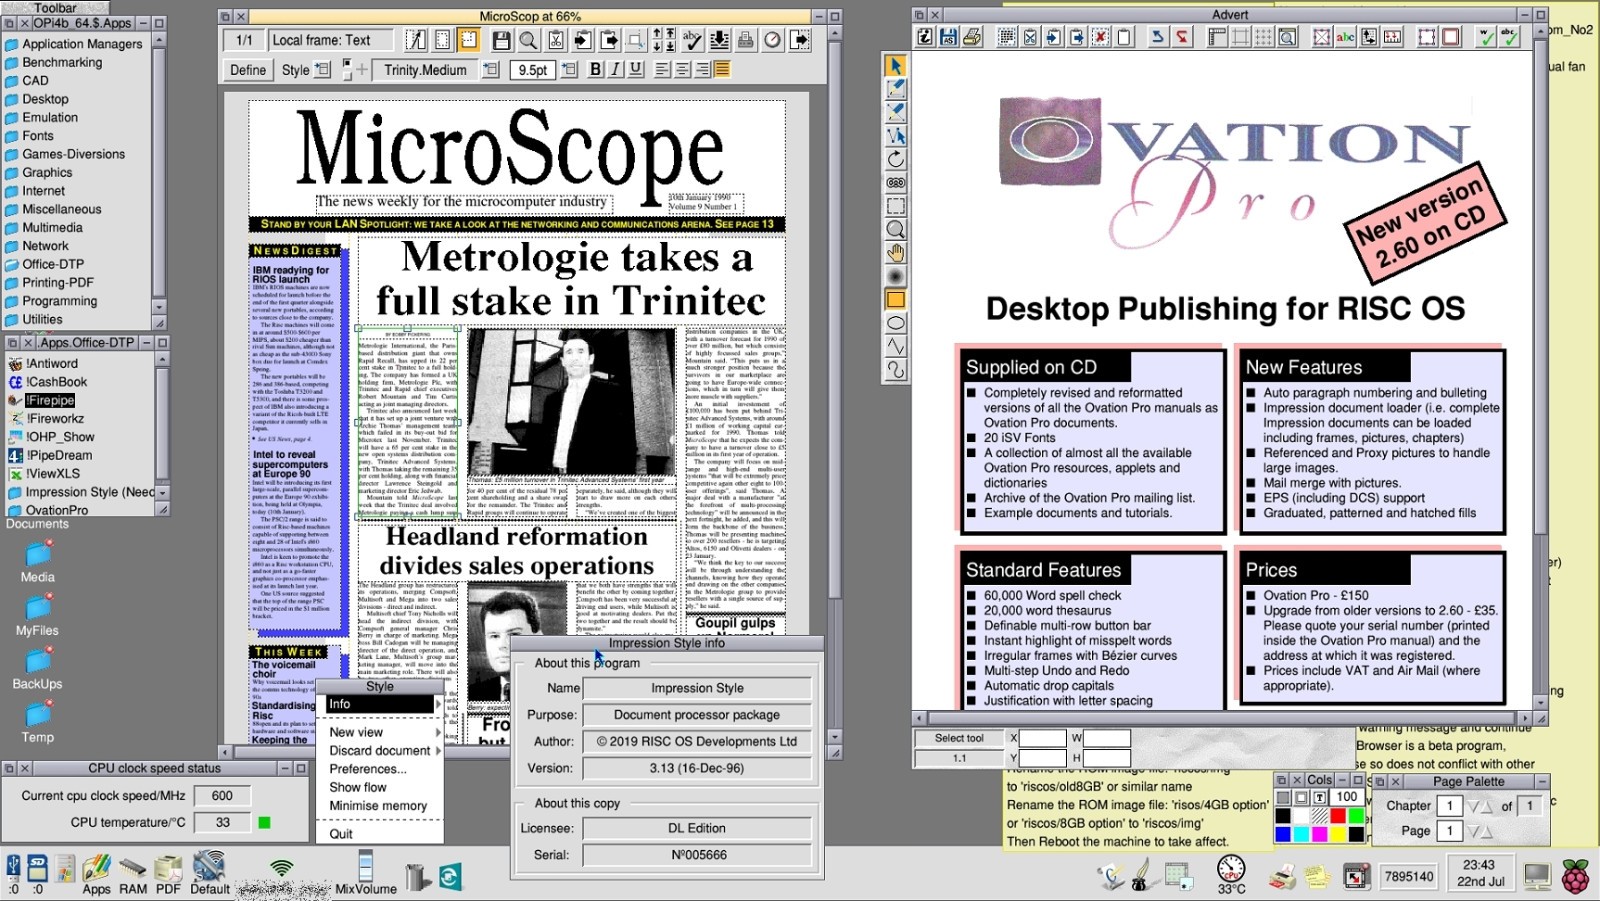Set left text alignment in MicroScop
The image size is (1600, 901).
click(662, 69)
